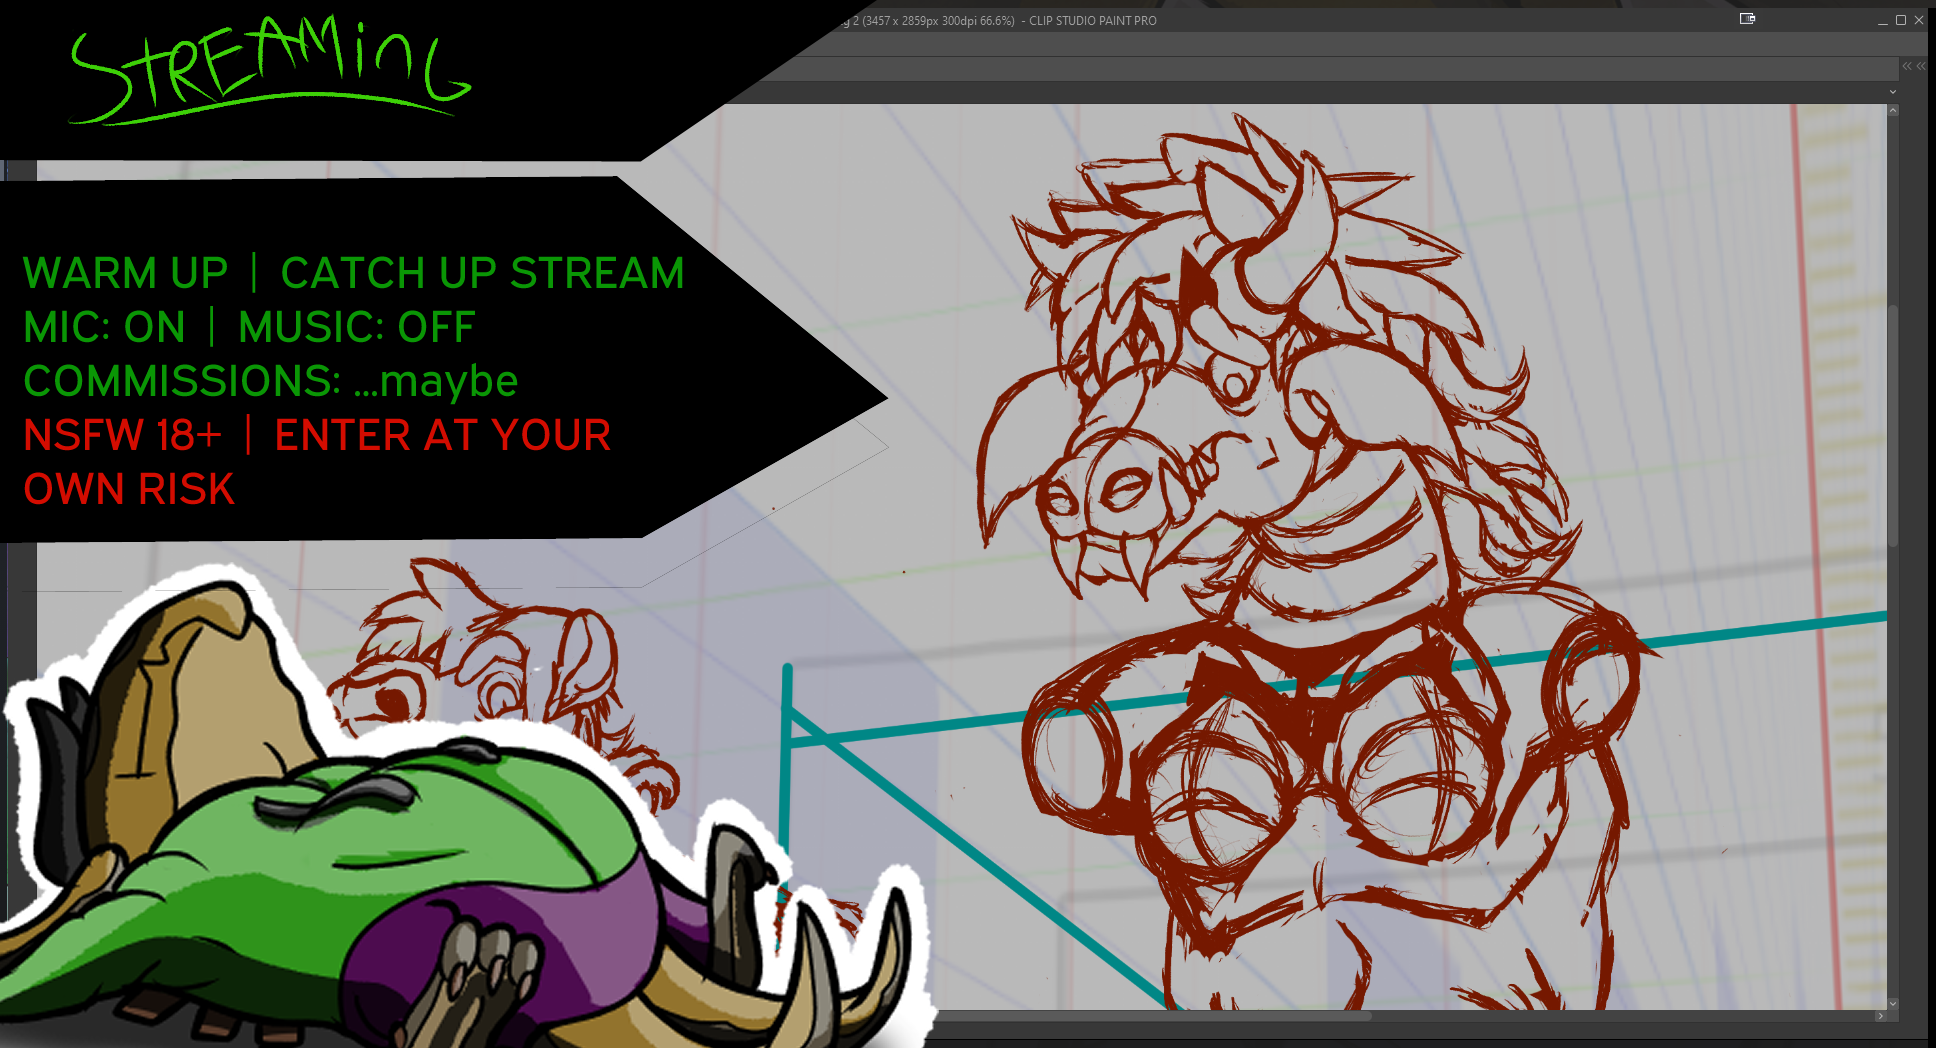
Task: Open the small chevron dropdown above the canvas scrollbar
Action: (x=1892, y=92)
